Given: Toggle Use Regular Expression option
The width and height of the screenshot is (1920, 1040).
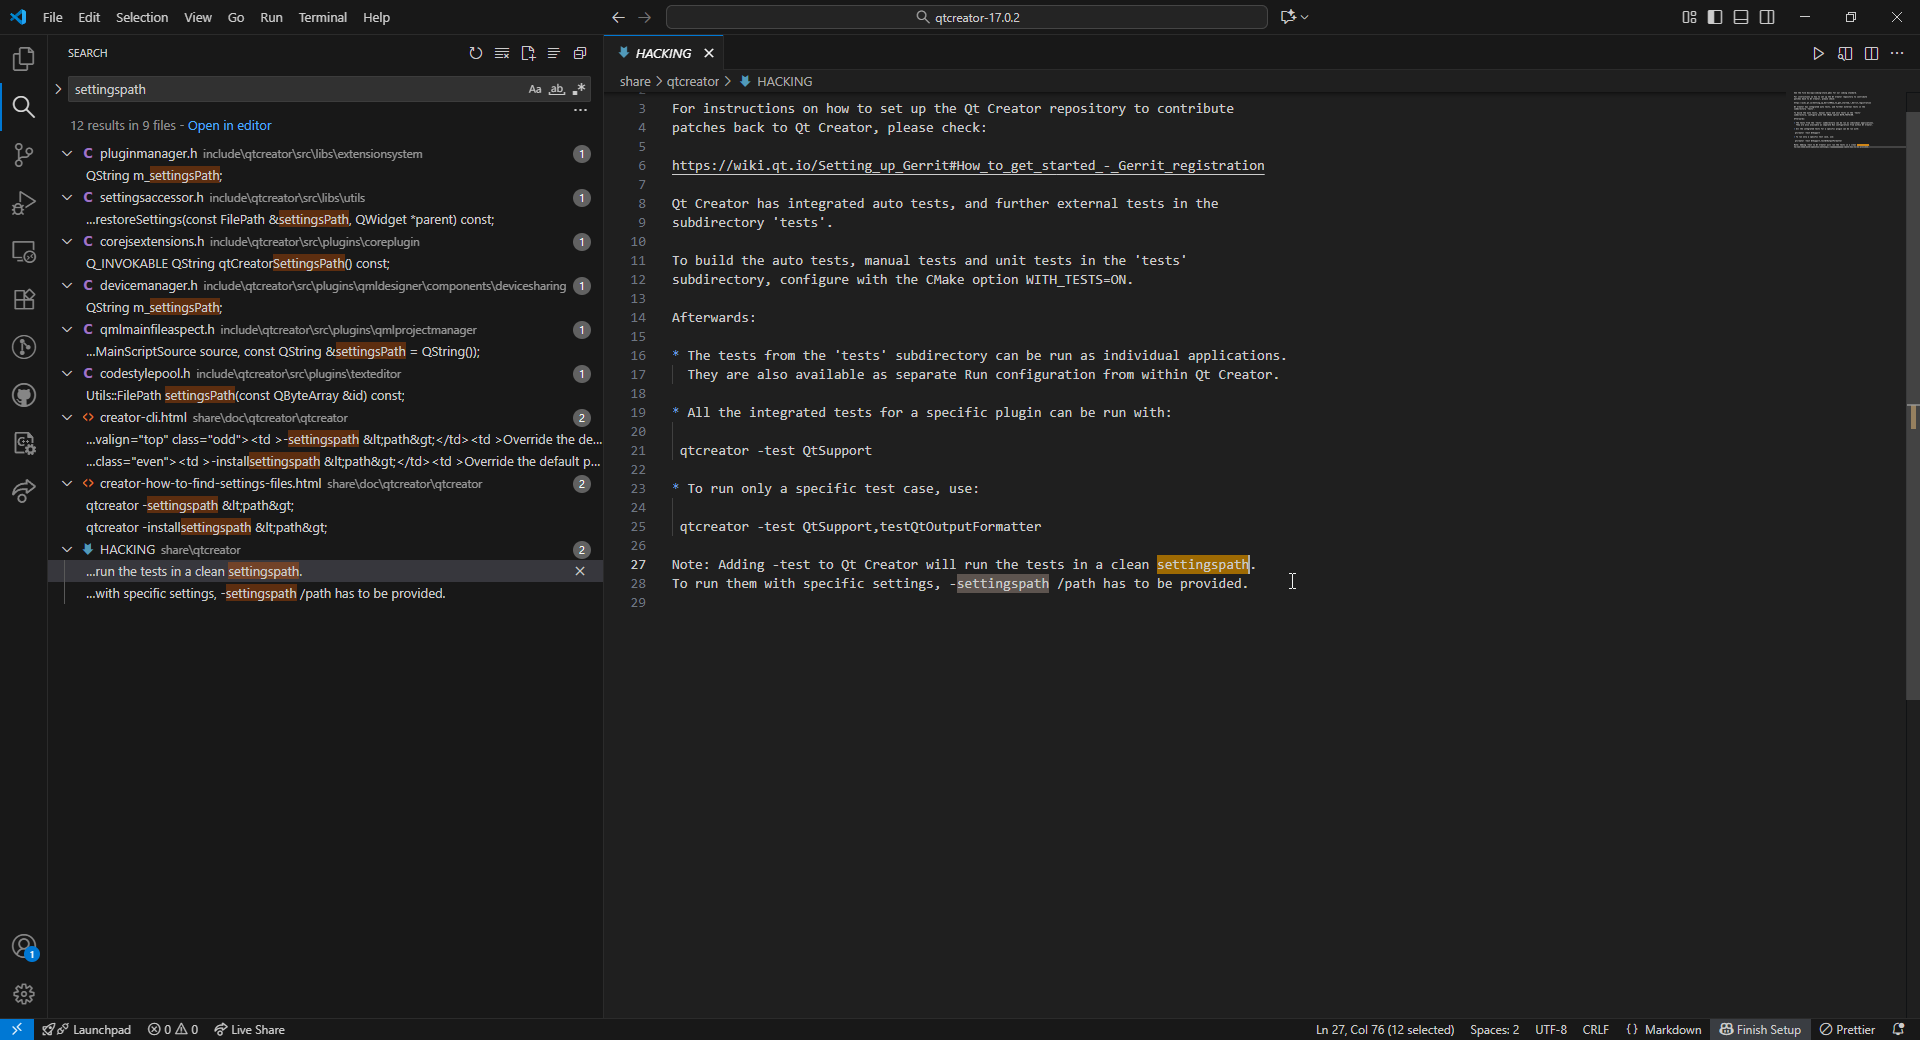Looking at the screenshot, I should point(579,89).
